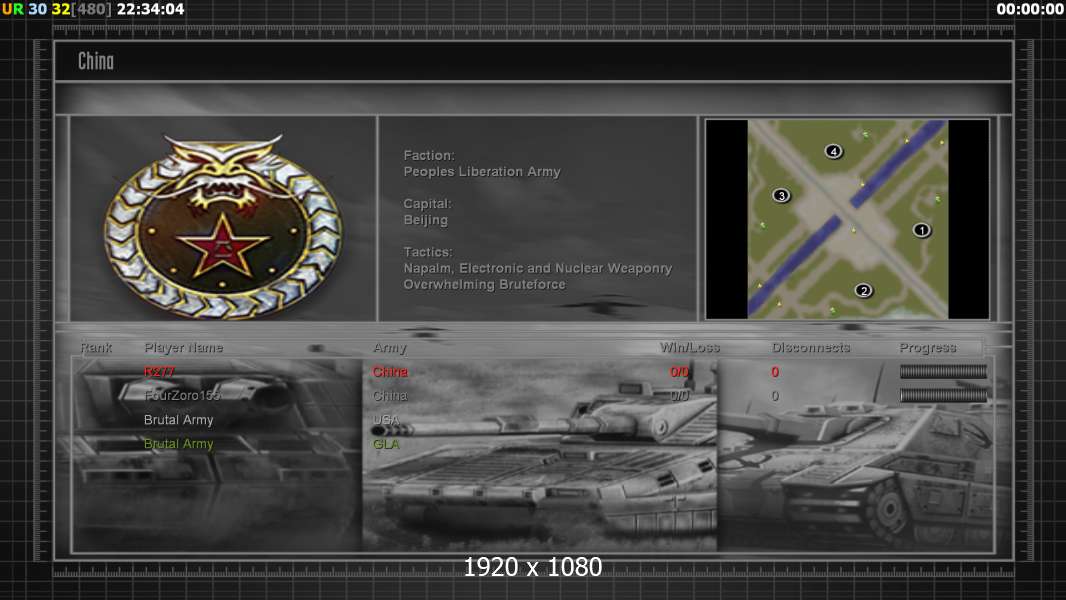1066x600 pixels.
Task: Click the UR 30 32 FPS counter
Action: 36,9
